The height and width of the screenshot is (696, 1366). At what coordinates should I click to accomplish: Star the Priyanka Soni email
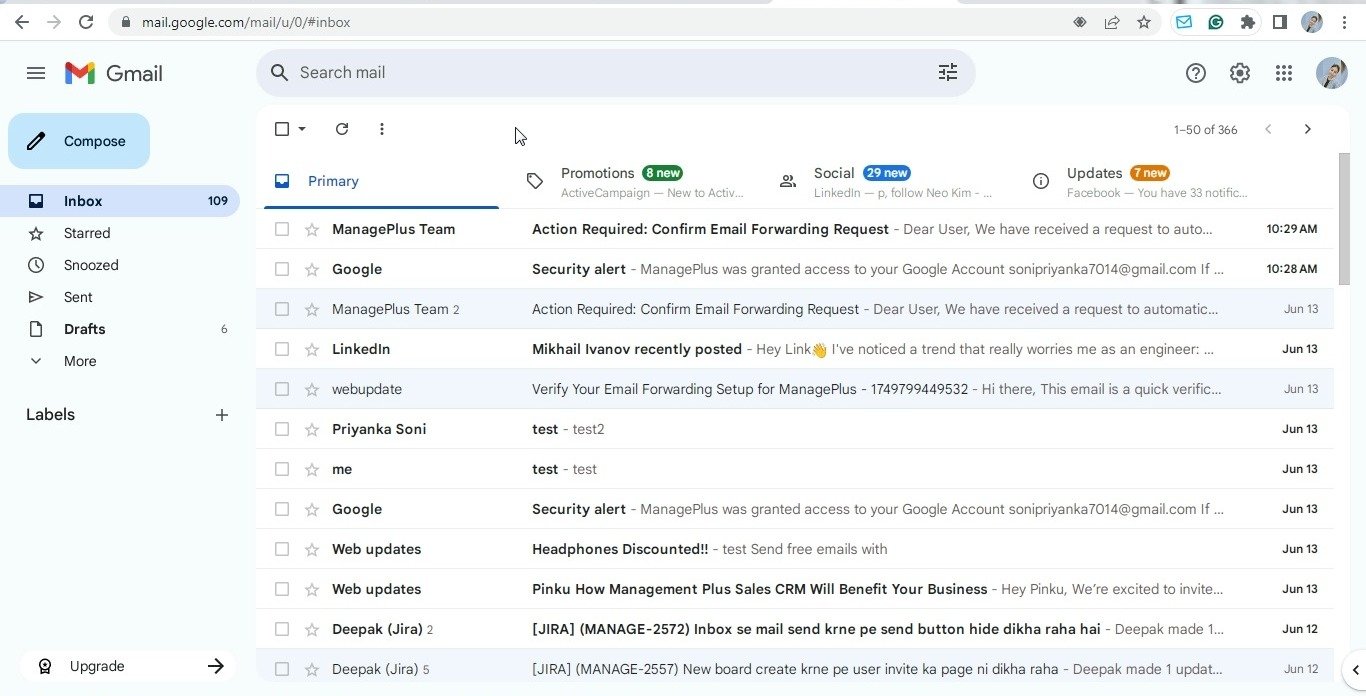coord(312,429)
